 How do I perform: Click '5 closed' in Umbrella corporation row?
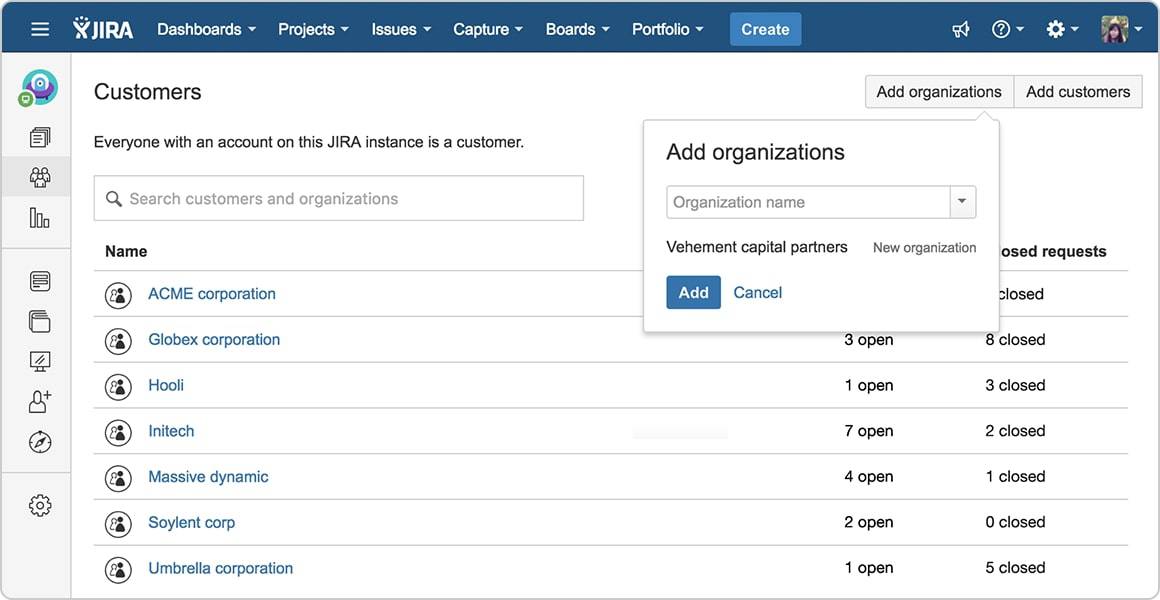[x=1015, y=568]
